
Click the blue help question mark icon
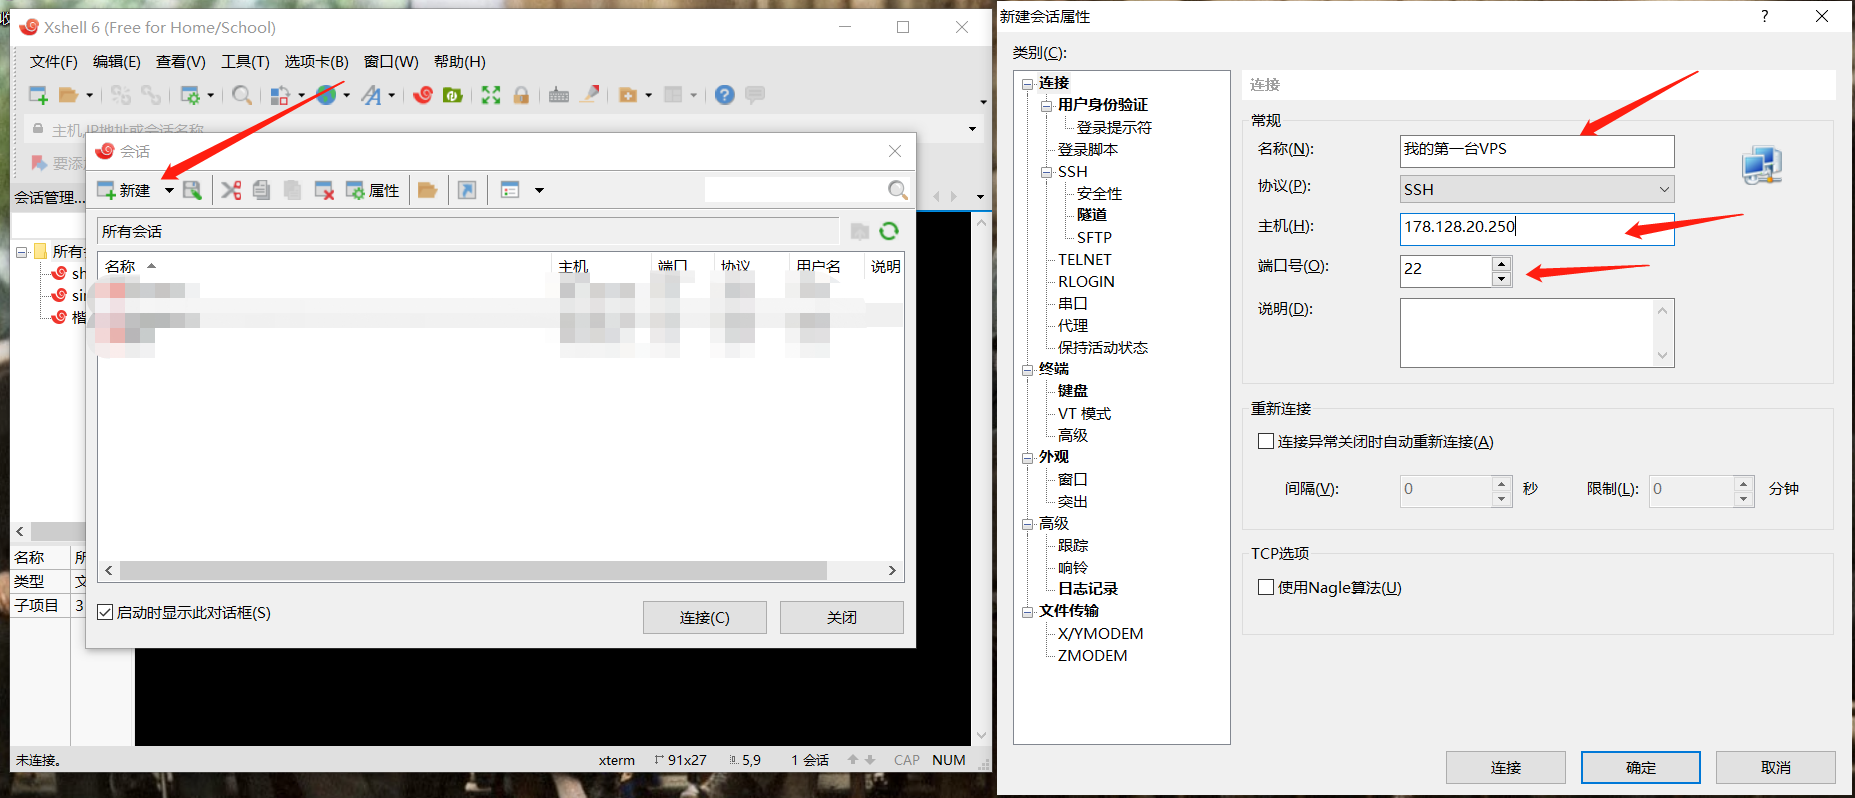(725, 95)
